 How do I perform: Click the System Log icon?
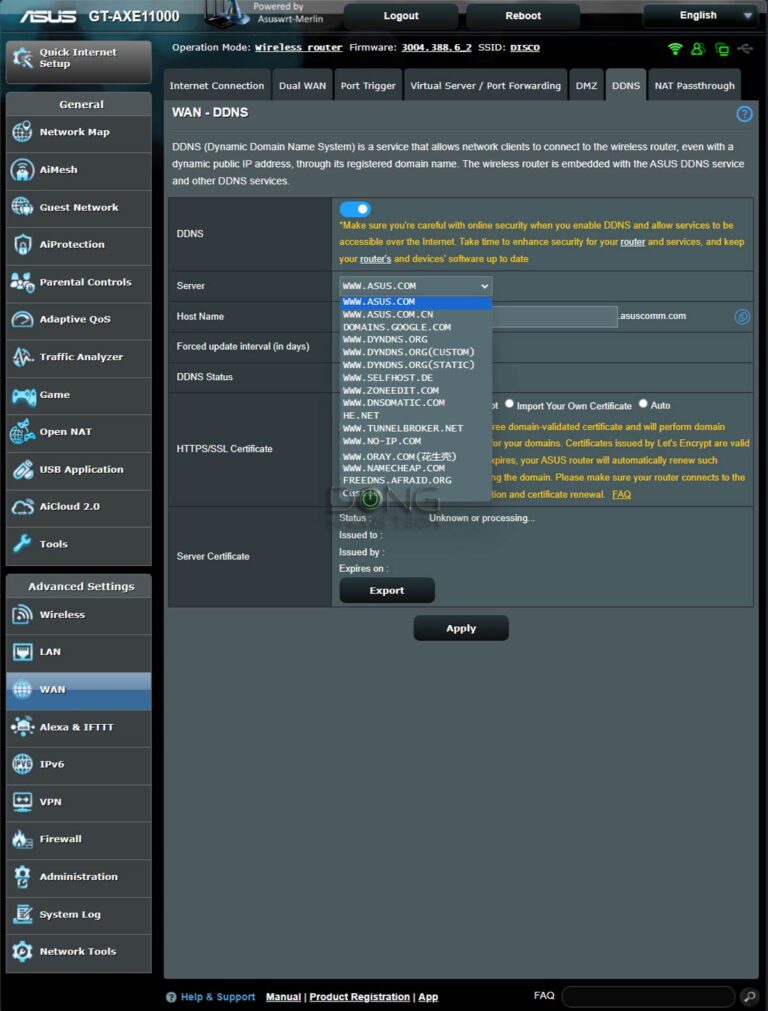pyautogui.click(x=22, y=914)
